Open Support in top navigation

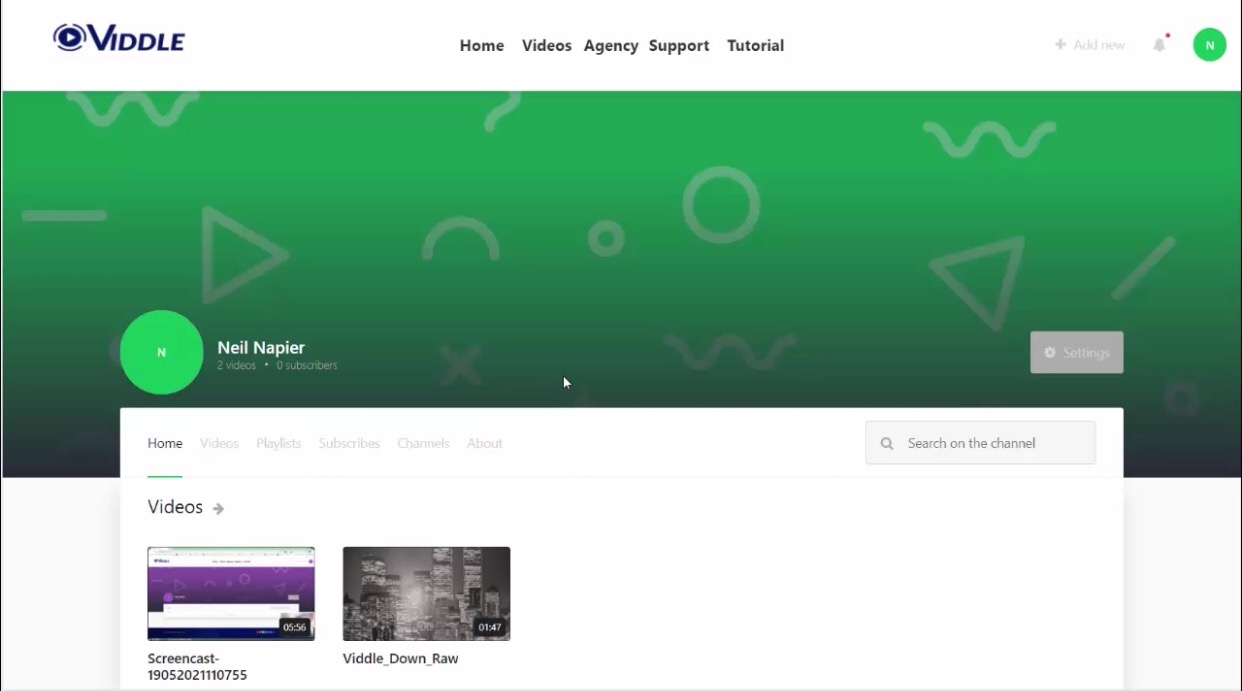[679, 46]
